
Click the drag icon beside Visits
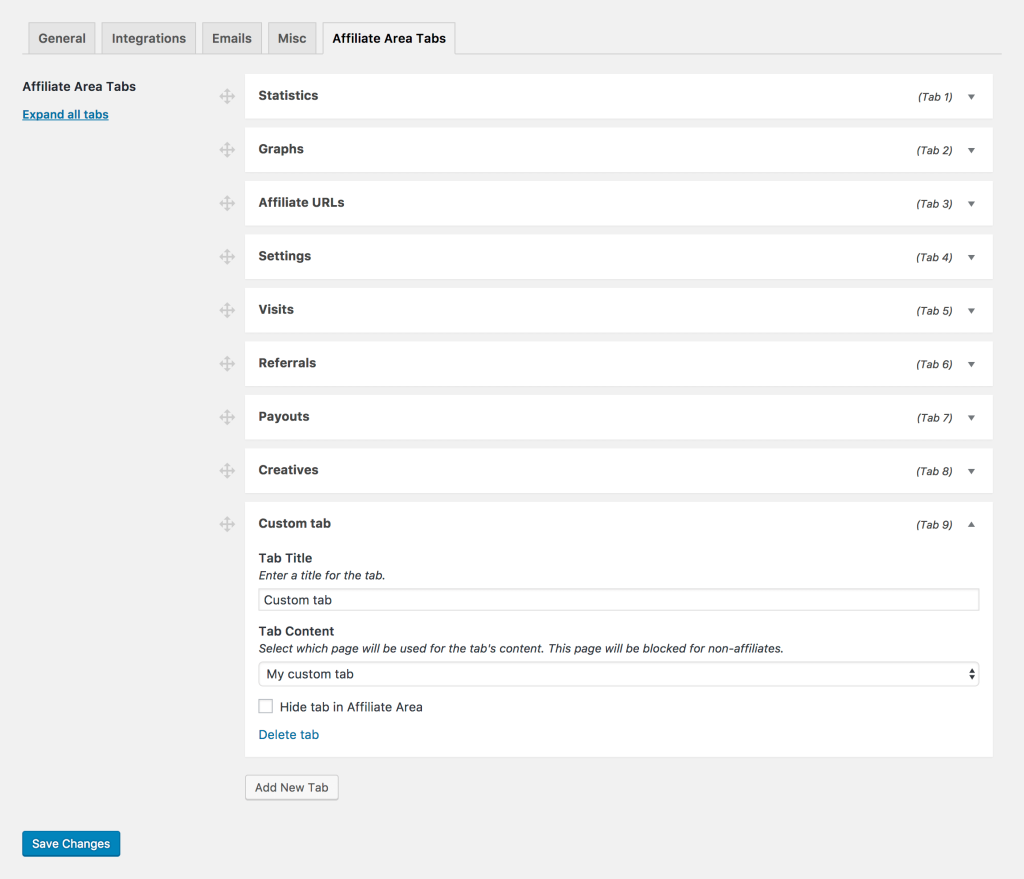(x=227, y=310)
